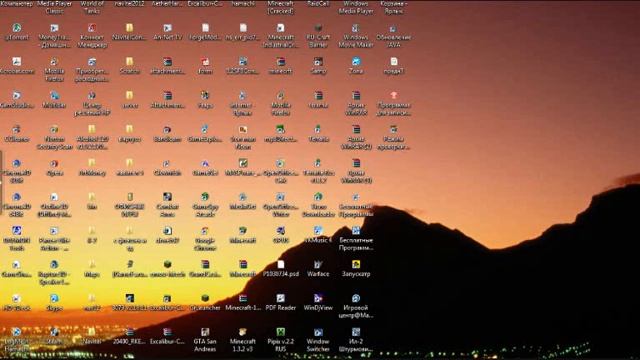Launch the Fraps shortcut
Viewport: 640px width, 360px height.
click(205, 96)
